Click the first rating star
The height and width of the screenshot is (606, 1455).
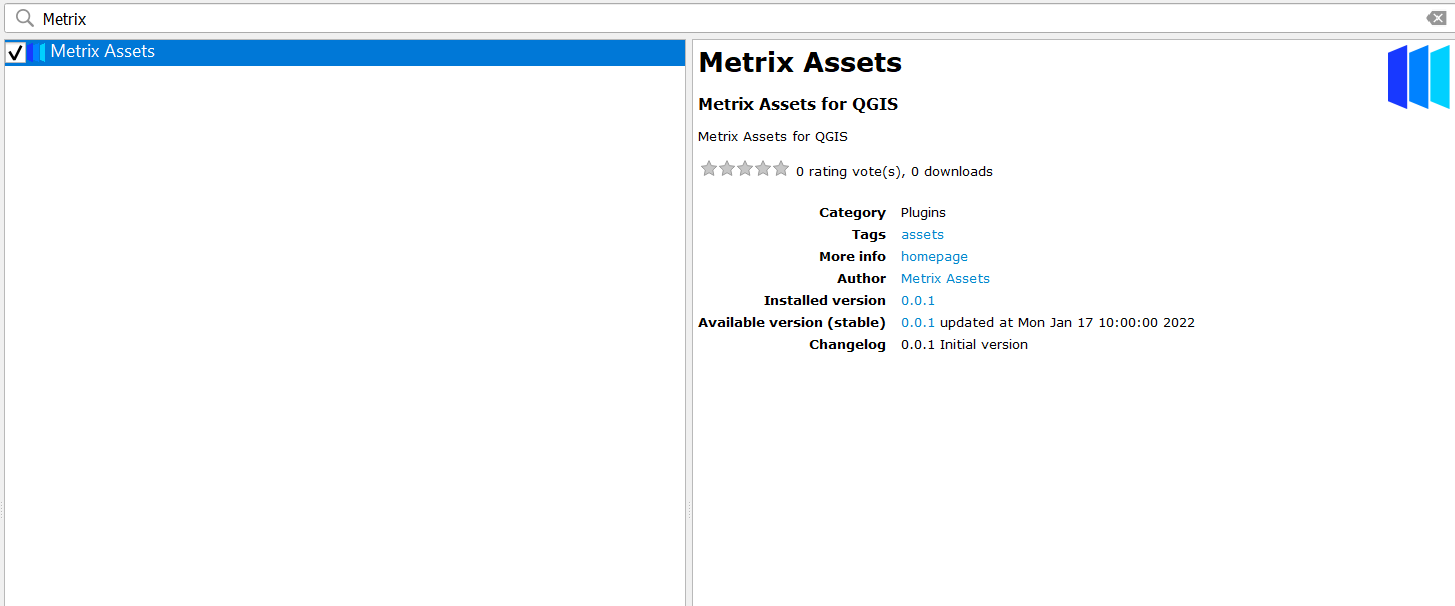(709, 169)
